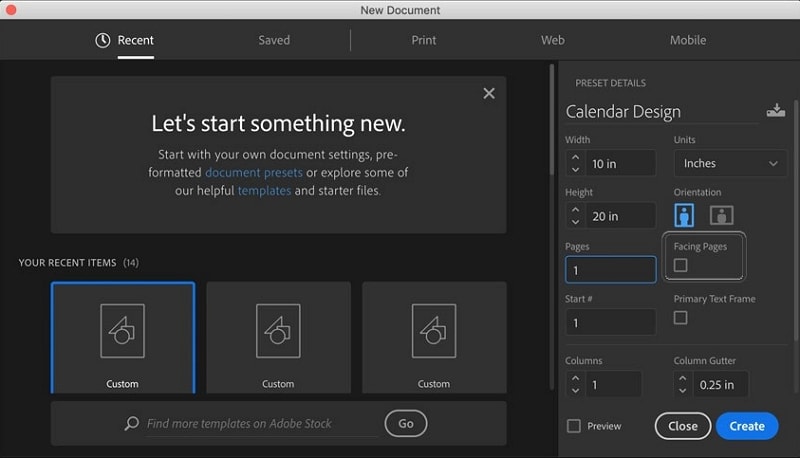
Task: Dismiss the 'Let's start something new' banner
Action: (488, 93)
